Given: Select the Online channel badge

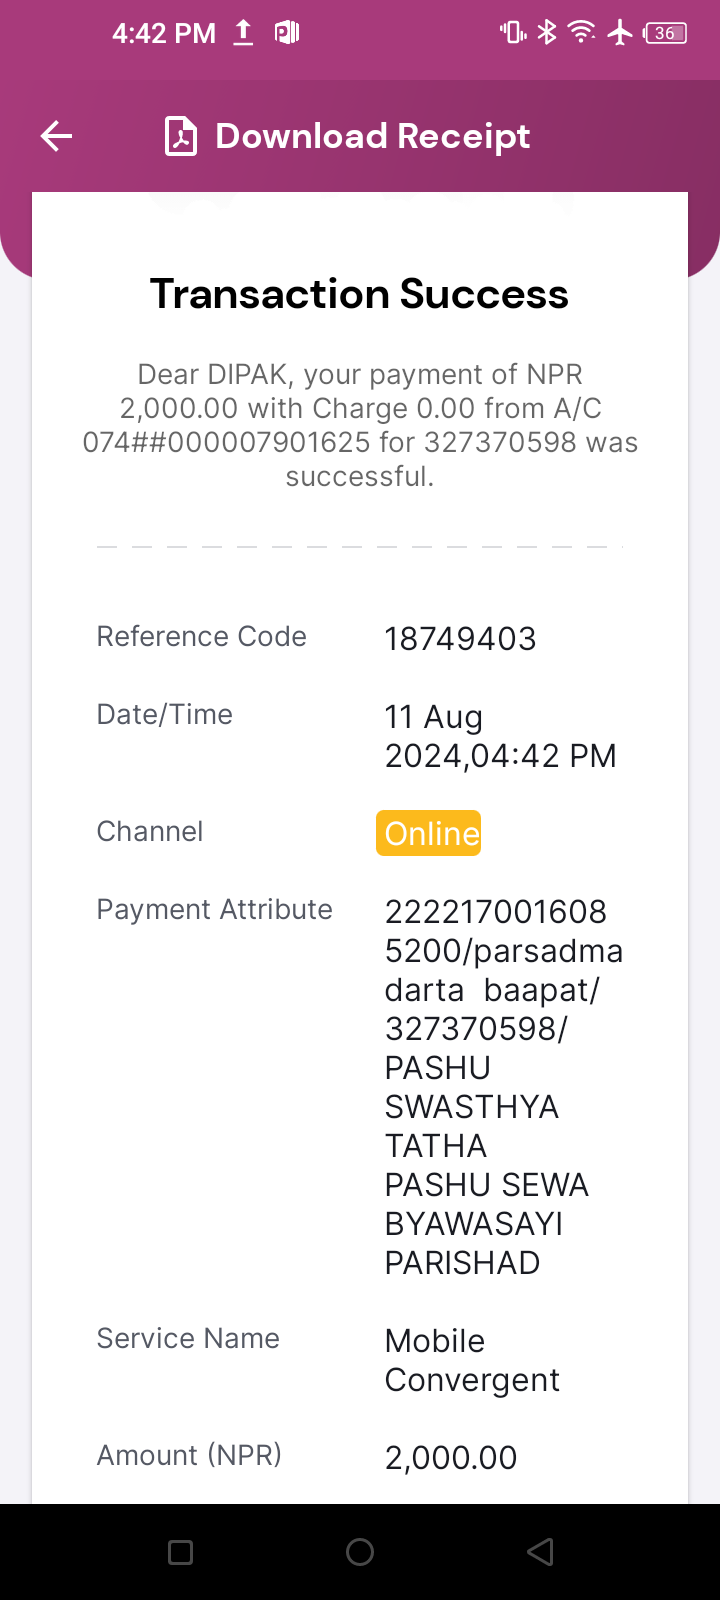Looking at the screenshot, I should (x=429, y=833).
